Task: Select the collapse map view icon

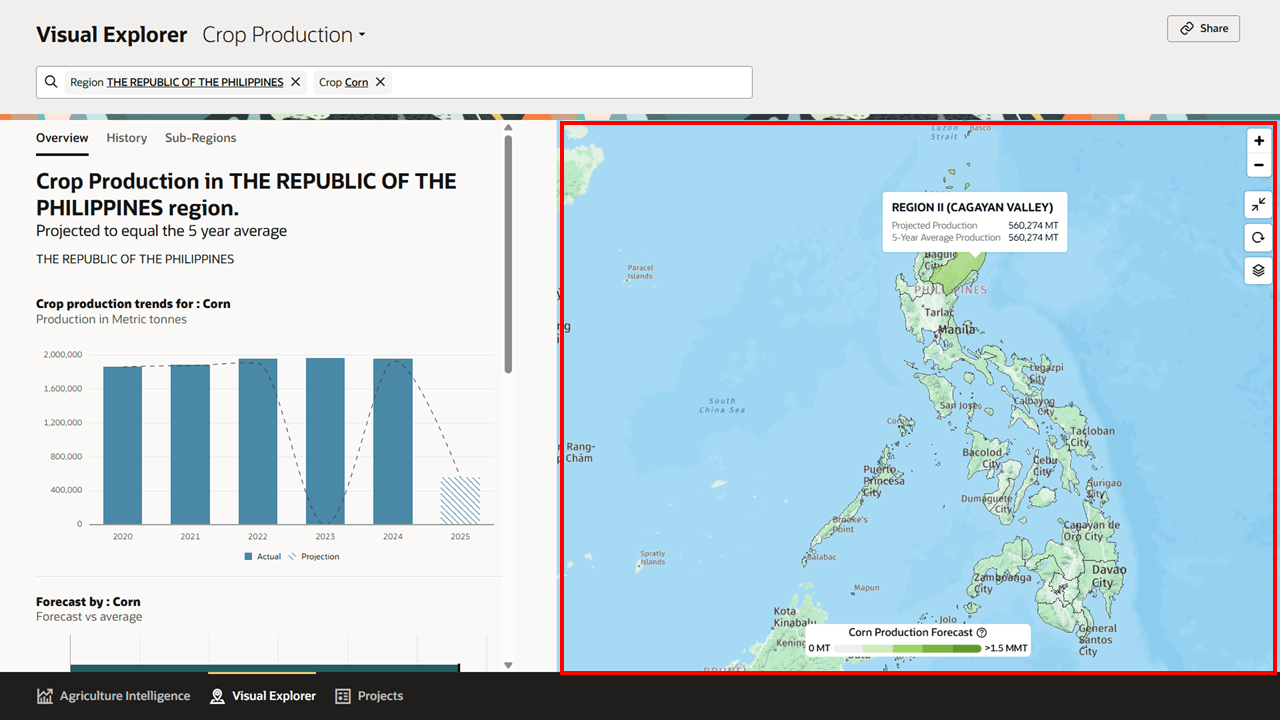Action: 1258,204
